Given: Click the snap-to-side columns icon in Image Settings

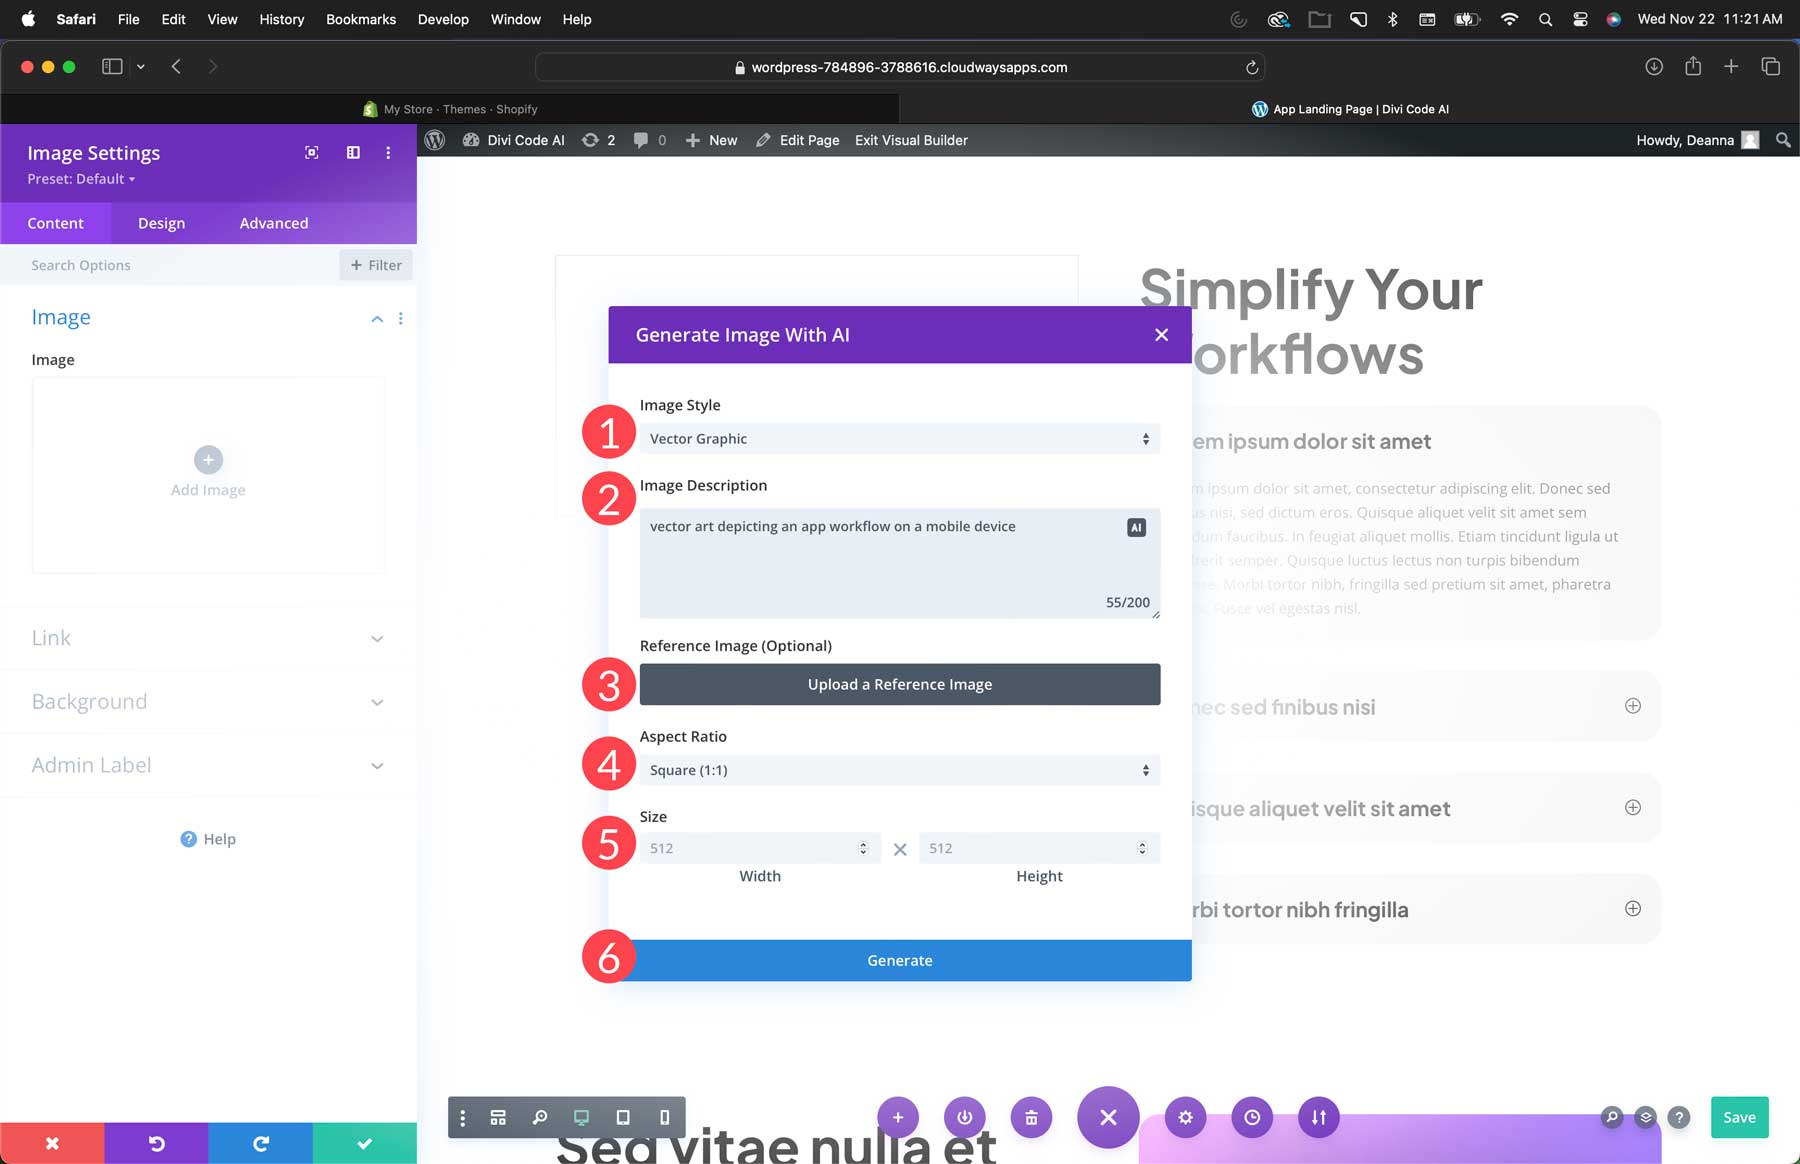Looking at the screenshot, I should coord(353,153).
